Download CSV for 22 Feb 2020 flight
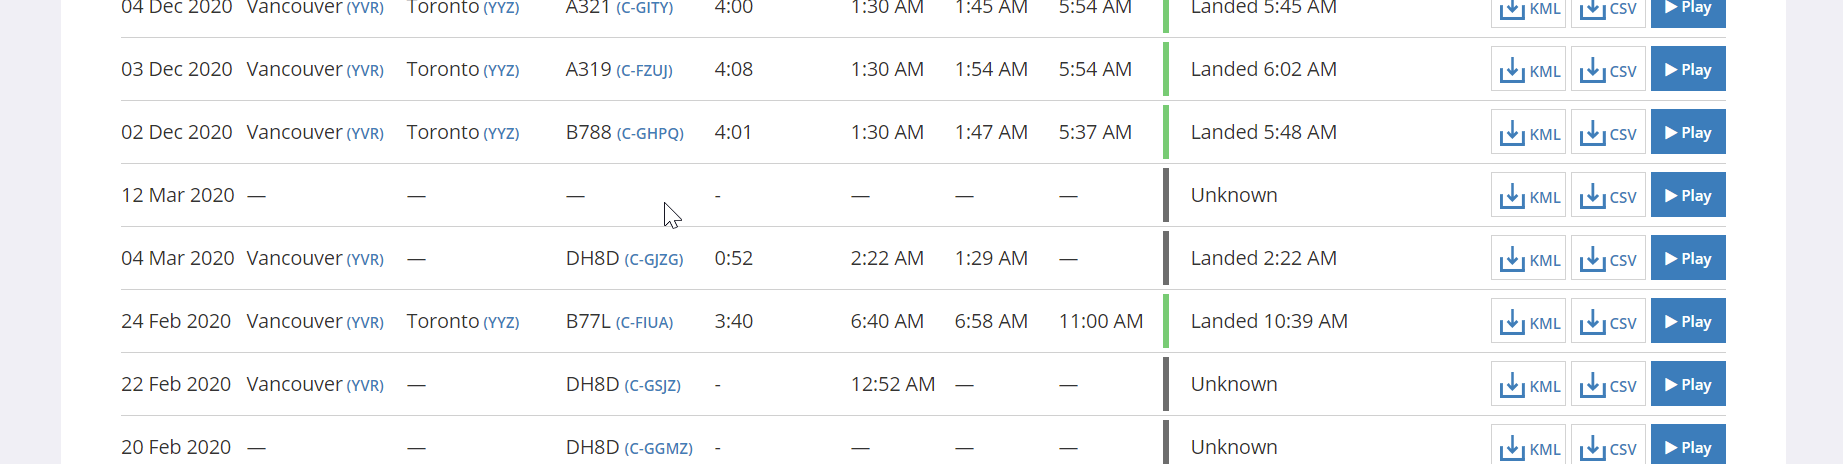 1608,384
